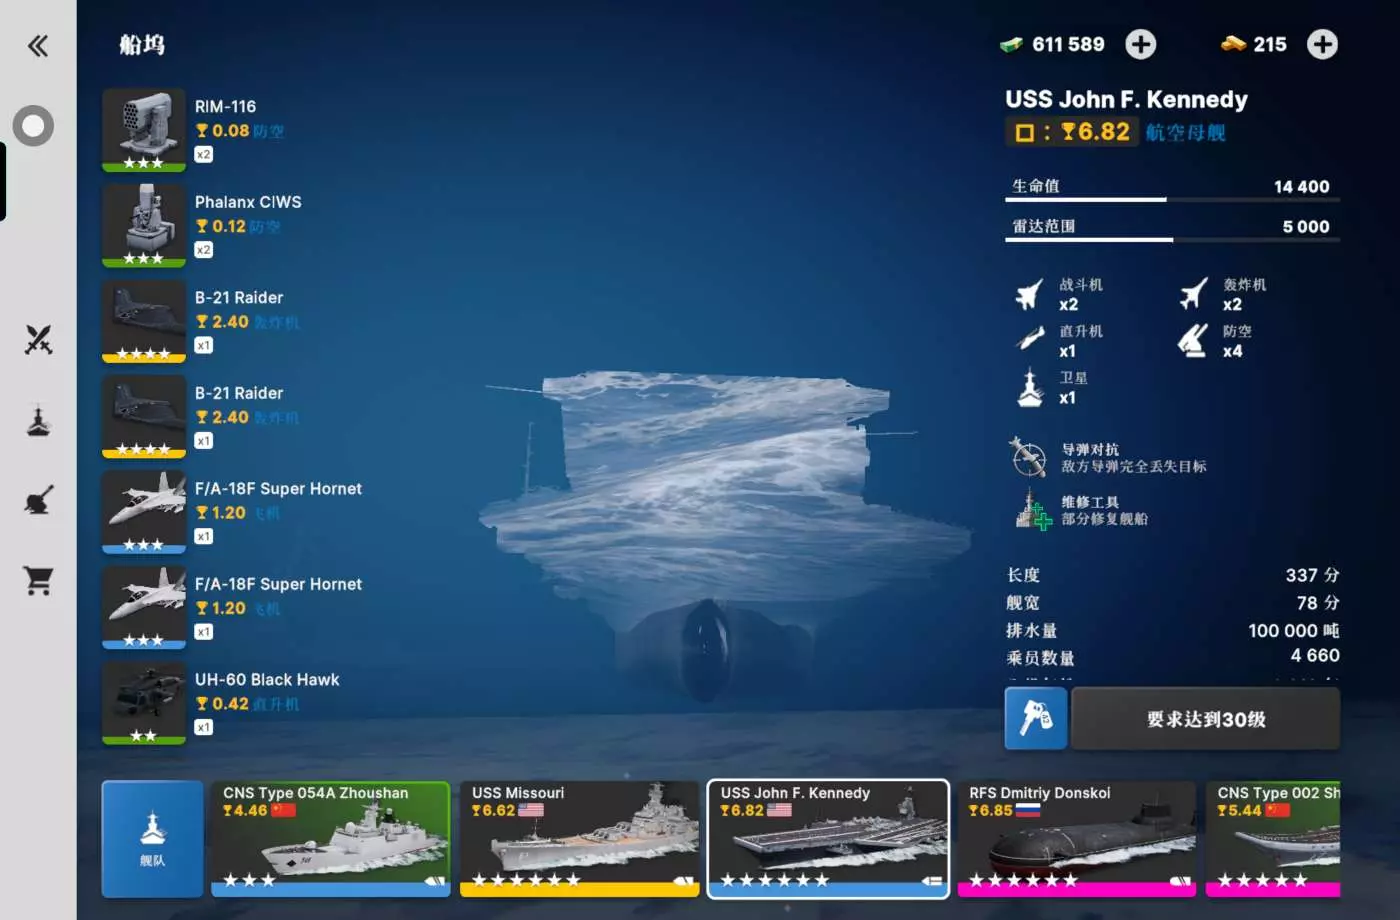
Task: Click the 5 000 radar range value
Action: pyautogui.click(x=1306, y=227)
